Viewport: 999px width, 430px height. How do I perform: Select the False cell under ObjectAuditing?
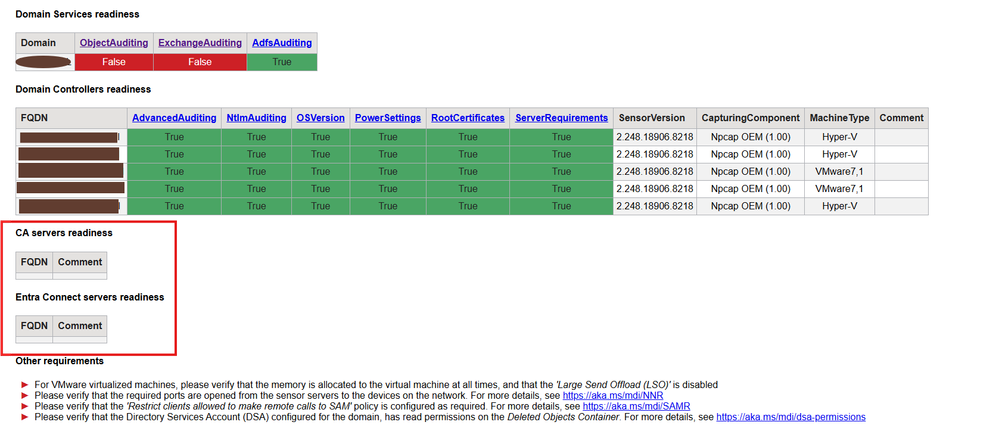pyautogui.click(x=114, y=62)
